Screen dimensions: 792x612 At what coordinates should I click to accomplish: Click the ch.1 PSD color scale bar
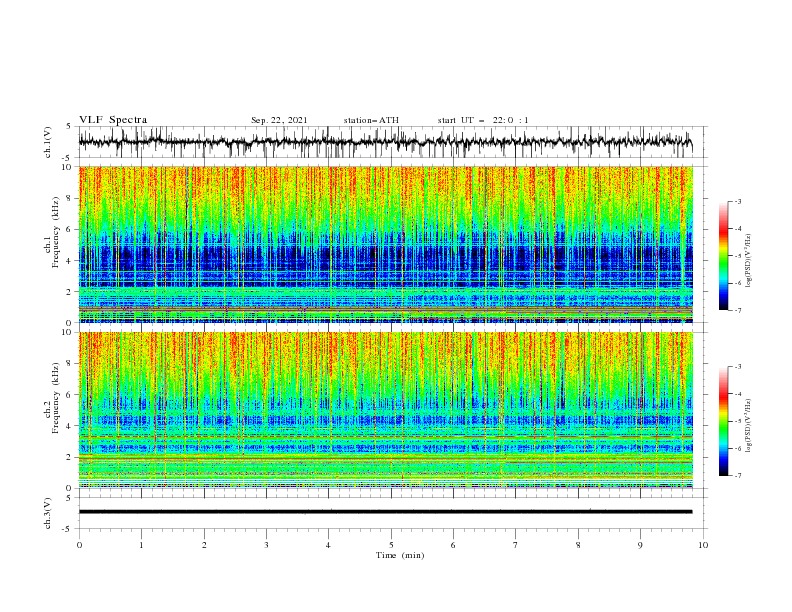click(x=723, y=256)
